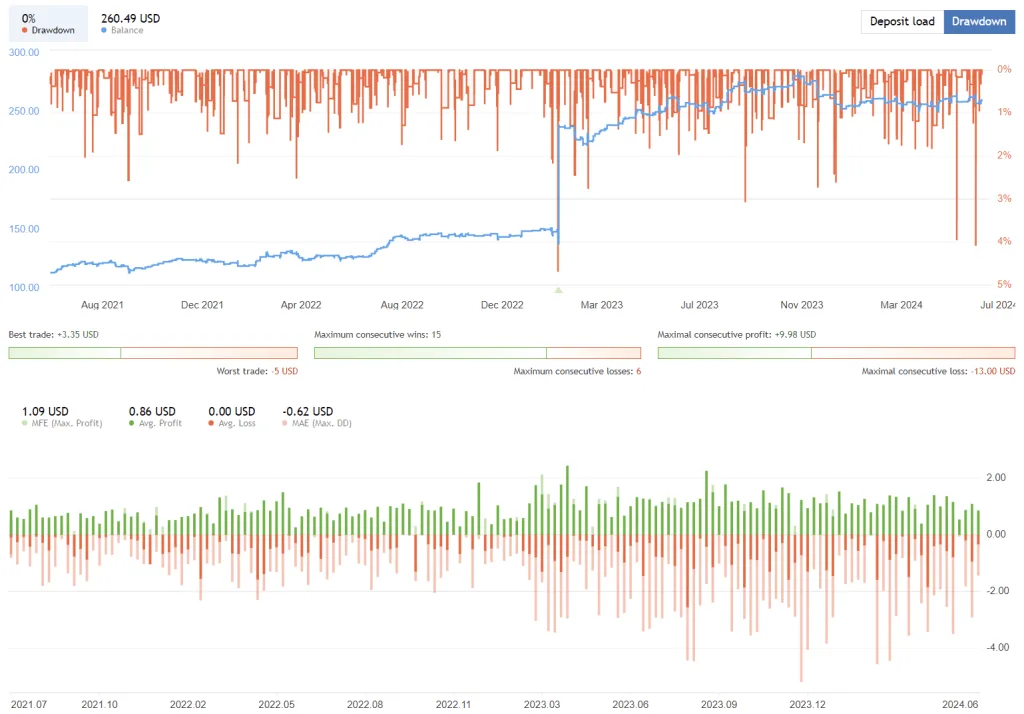The height and width of the screenshot is (714, 1024).
Task: Click the 260.49 USD balance value
Action: 128,17
